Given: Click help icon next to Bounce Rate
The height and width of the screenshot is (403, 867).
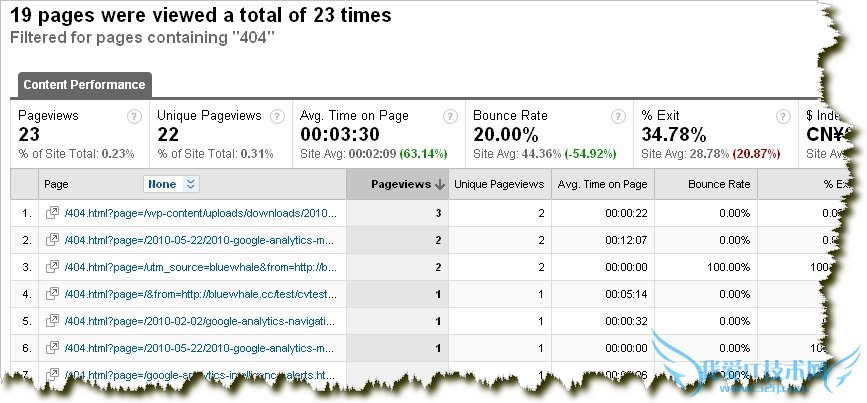Looking at the screenshot, I should pyautogui.click(x=619, y=116).
